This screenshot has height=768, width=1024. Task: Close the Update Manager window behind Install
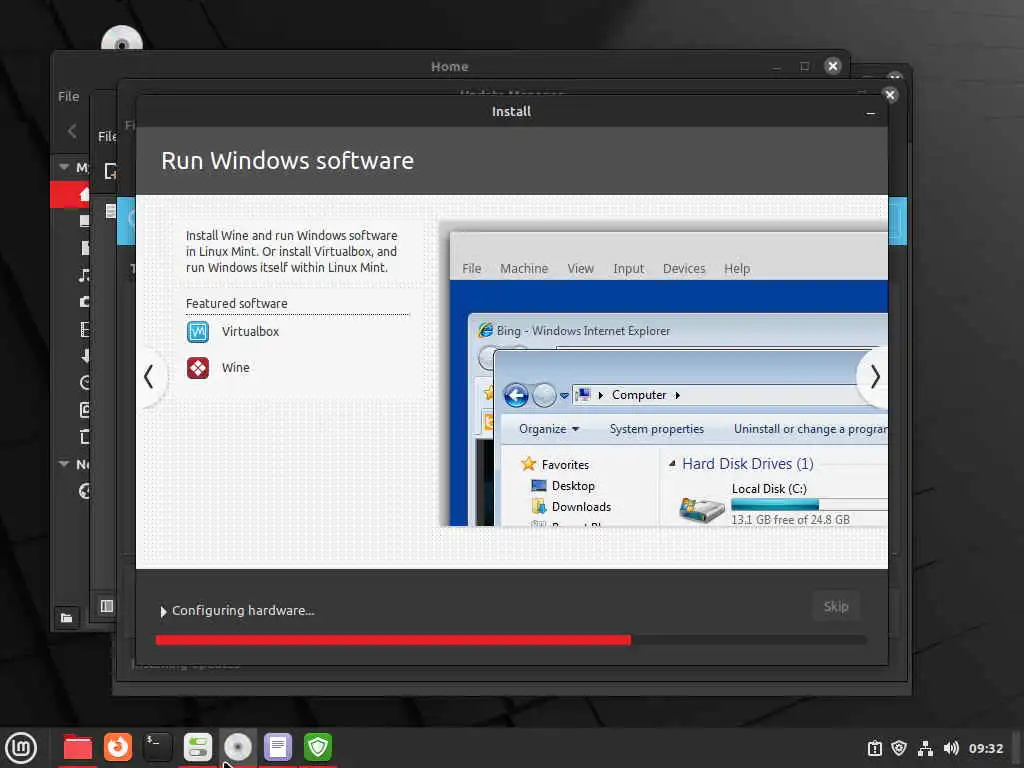(889, 95)
